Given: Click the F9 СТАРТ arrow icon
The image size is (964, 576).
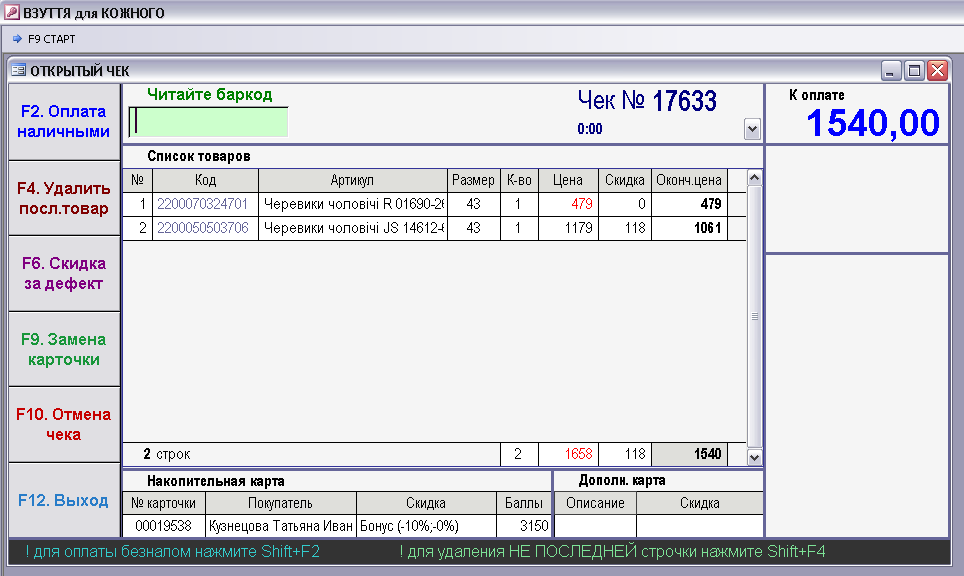Looking at the screenshot, I should coord(17,39).
